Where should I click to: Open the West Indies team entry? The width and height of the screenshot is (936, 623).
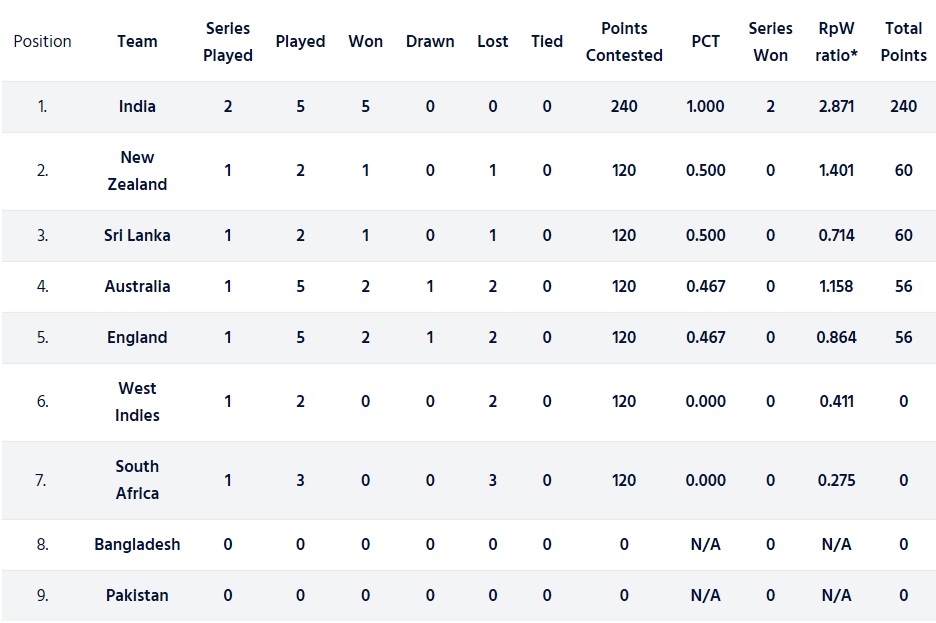(137, 401)
